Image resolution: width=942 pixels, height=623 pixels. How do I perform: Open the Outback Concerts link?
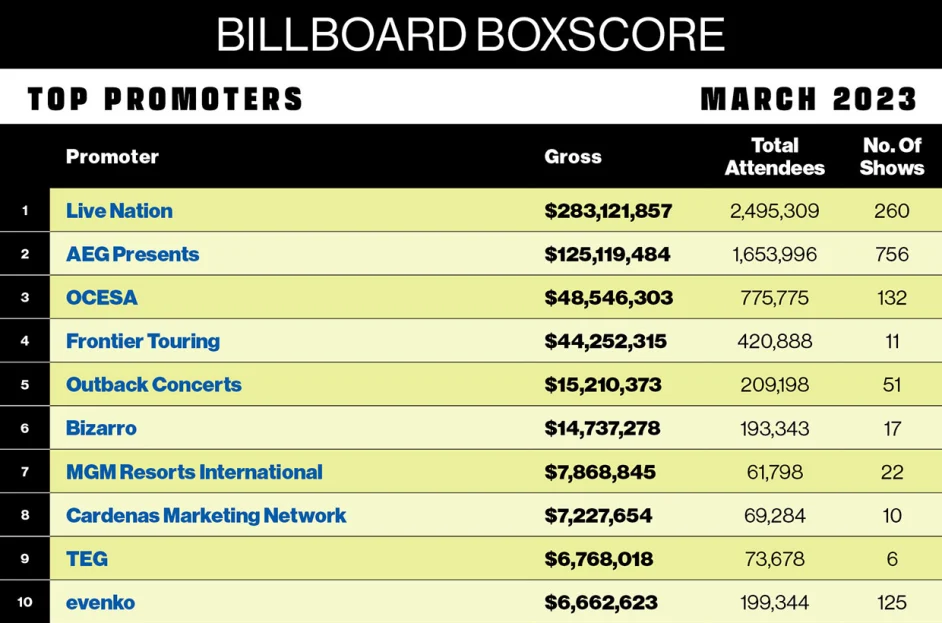pyautogui.click(x=153, y=385)
